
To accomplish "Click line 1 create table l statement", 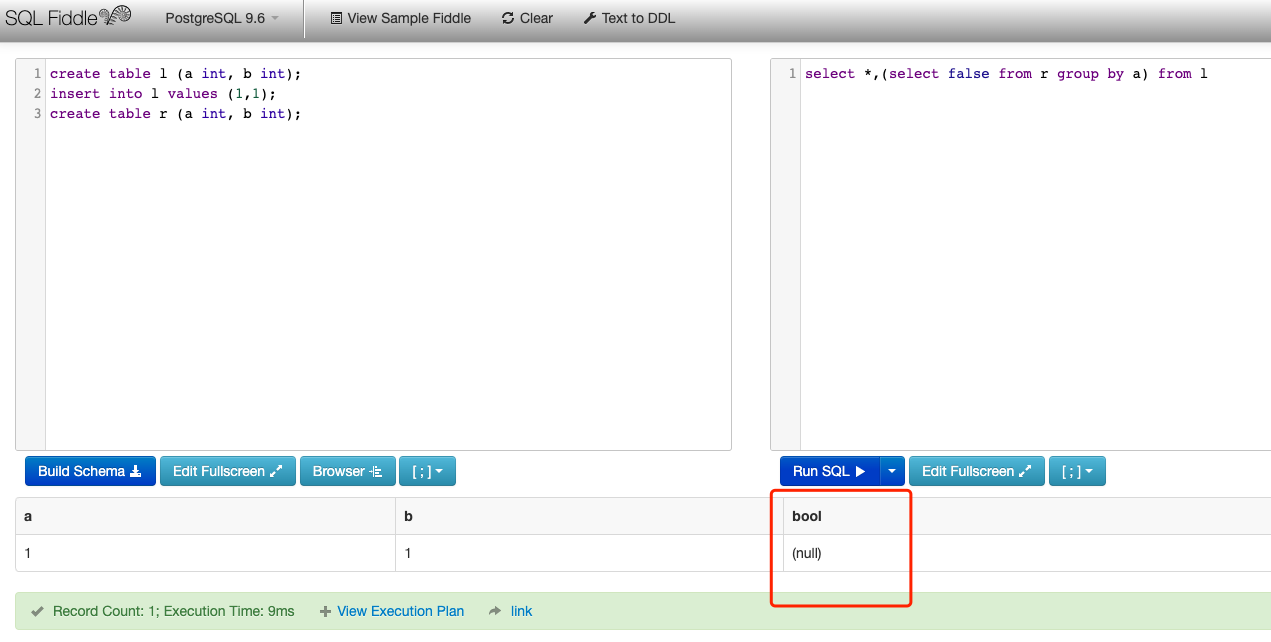I will pos(175,74).
